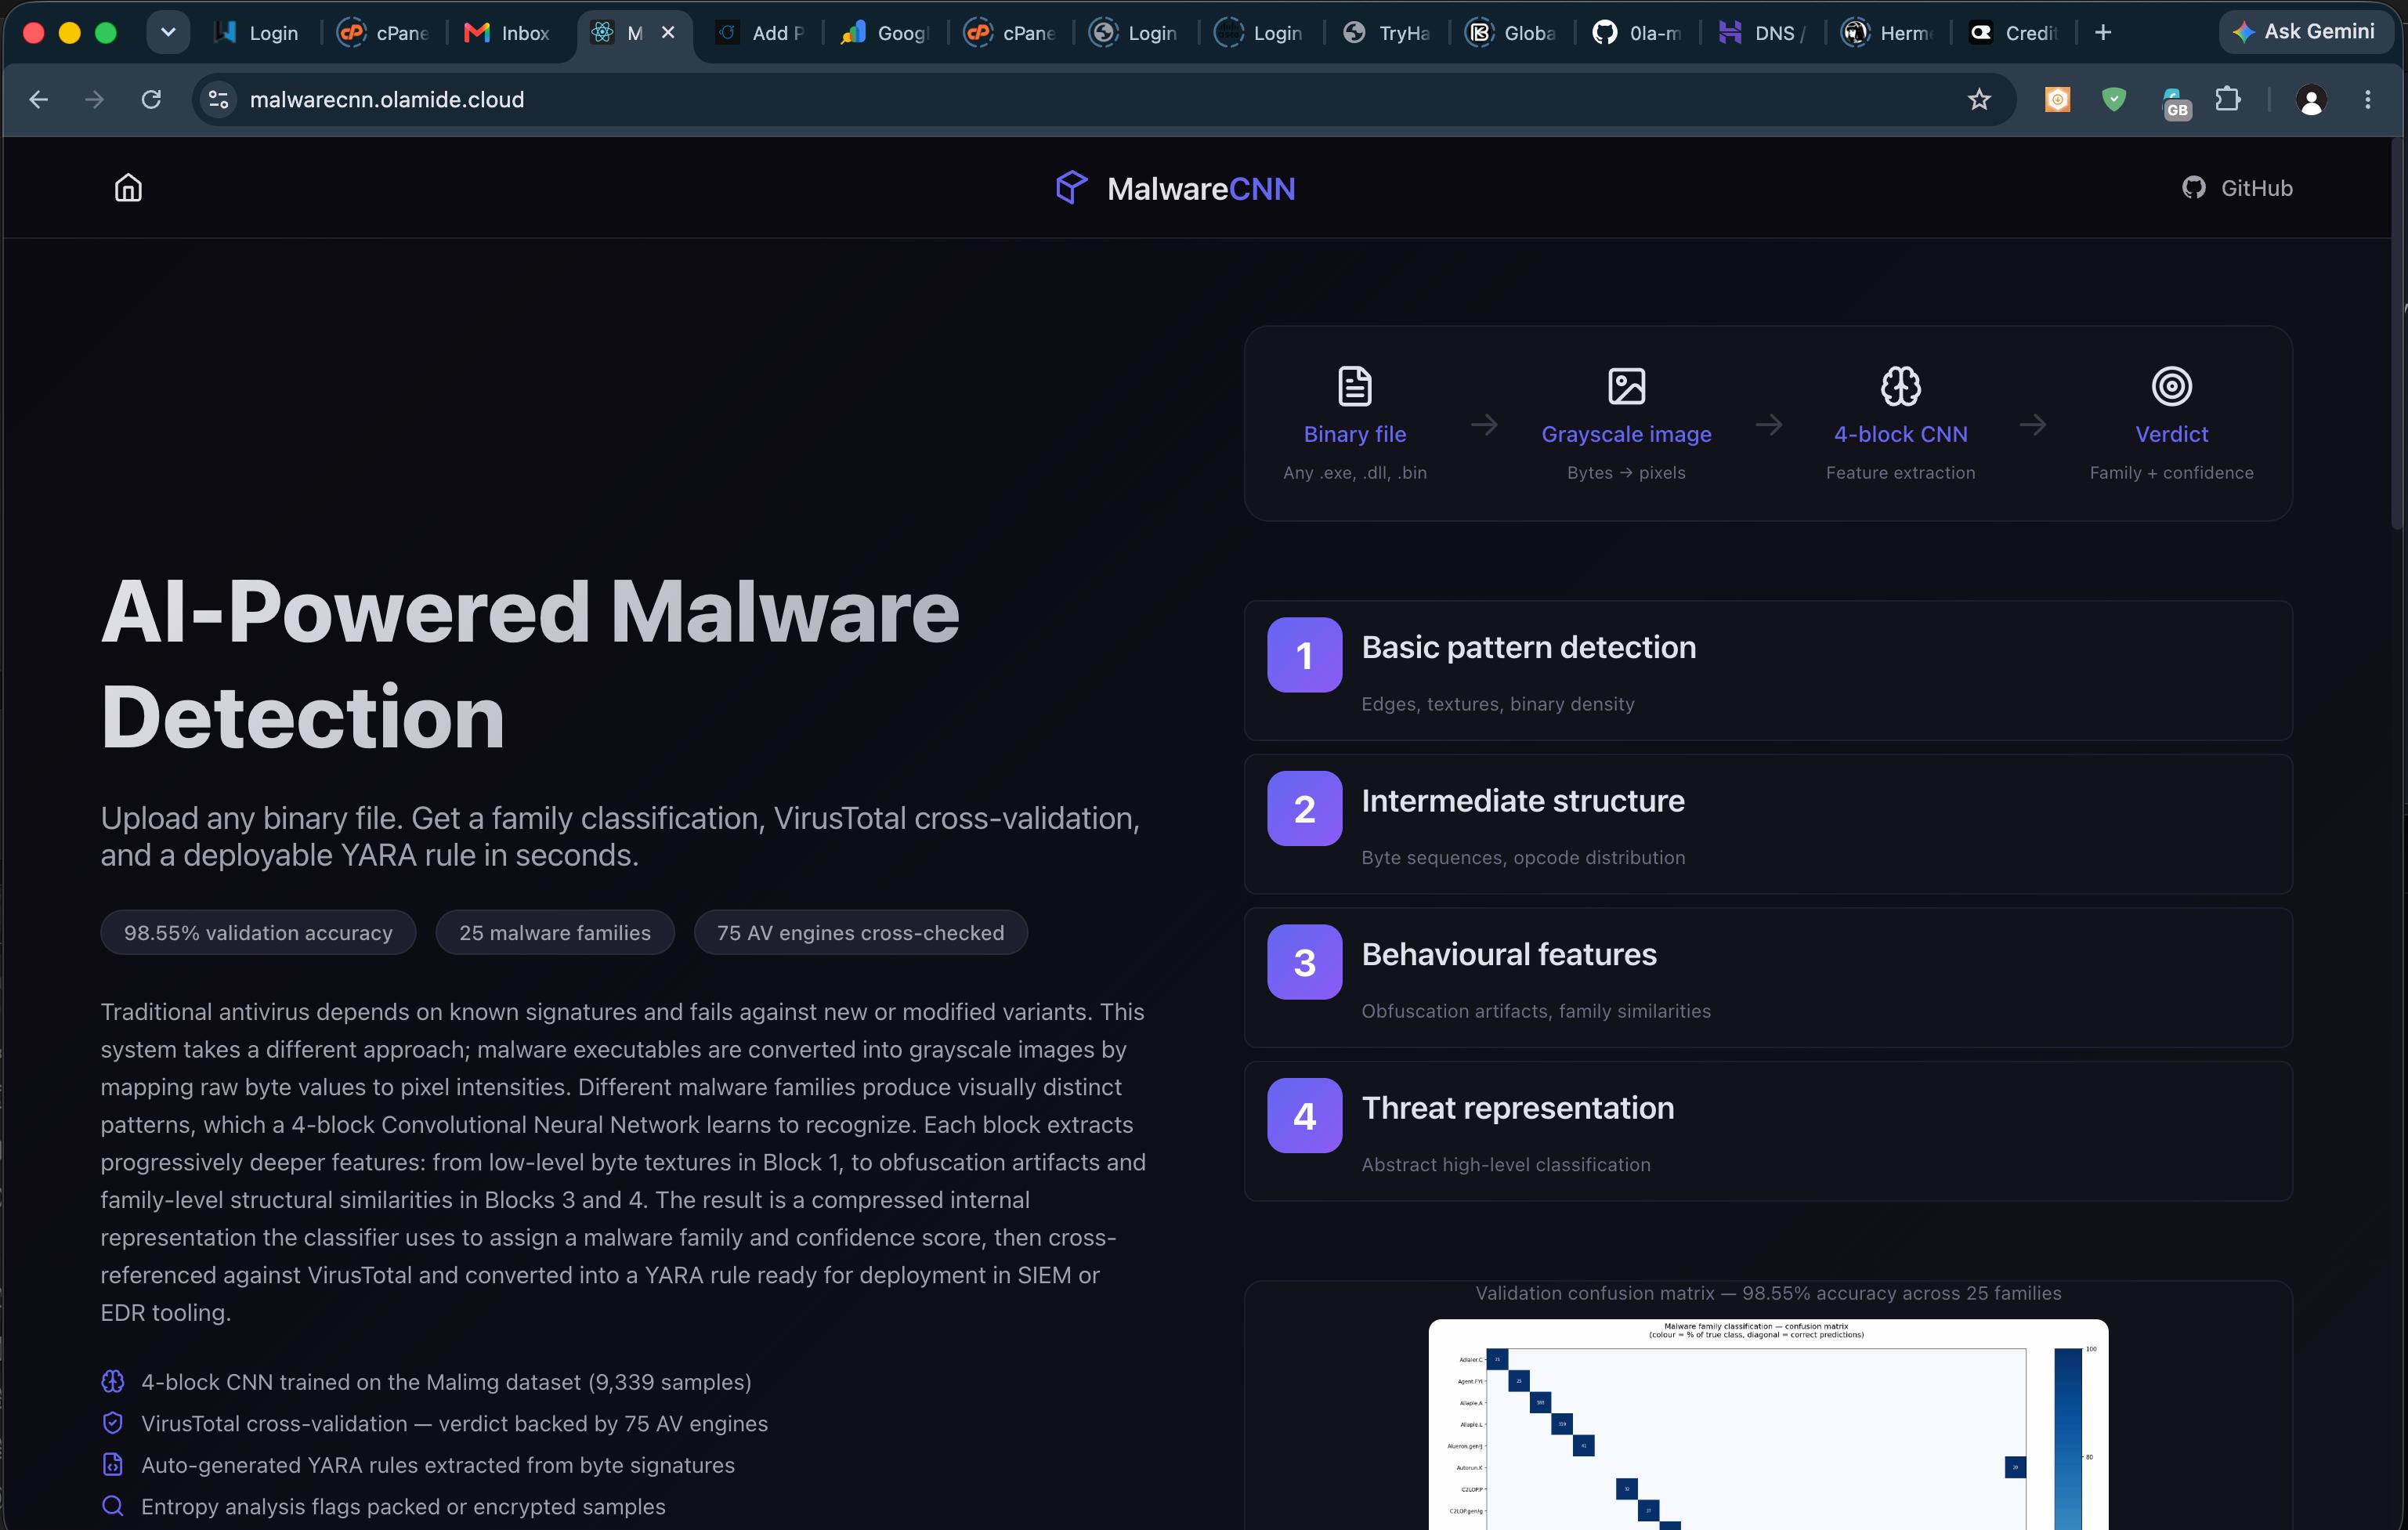
Task: Switch to the Herm tab
Action: tap(1889, 32)
